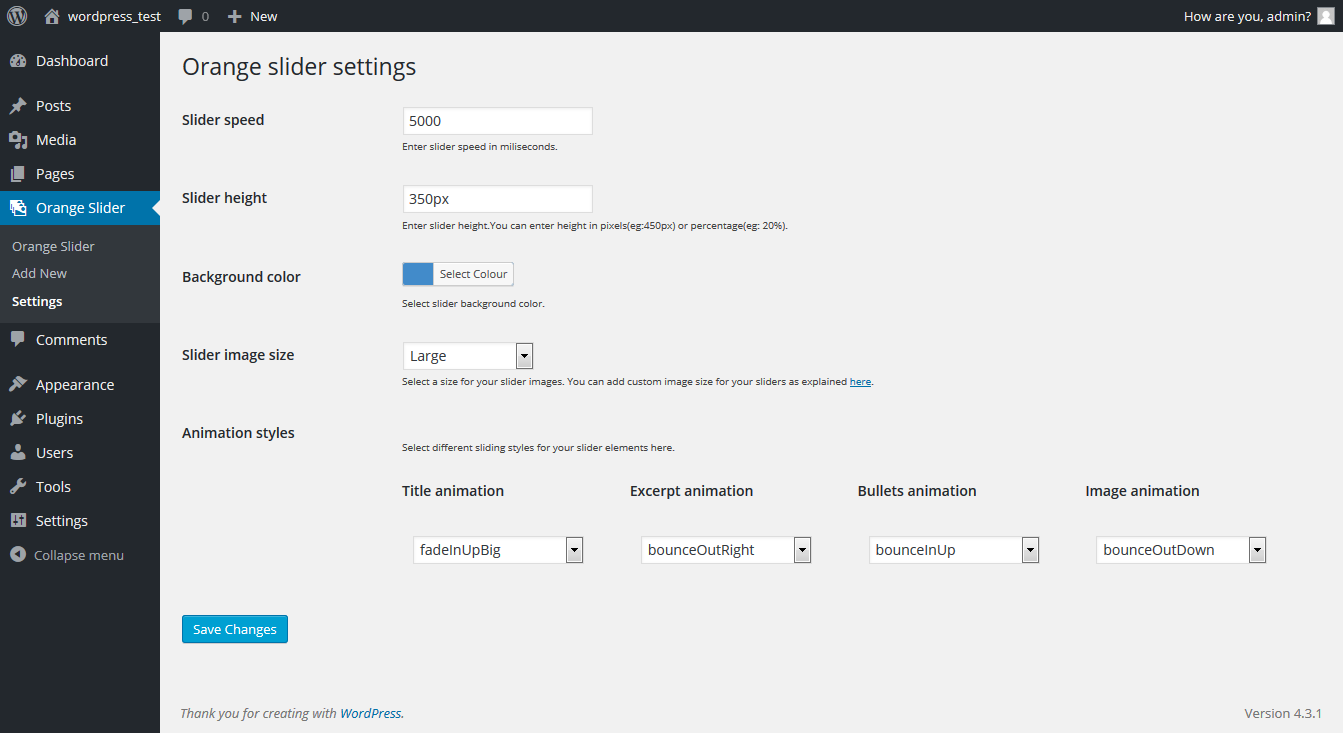Open the Slider image size dropdown

468,356
